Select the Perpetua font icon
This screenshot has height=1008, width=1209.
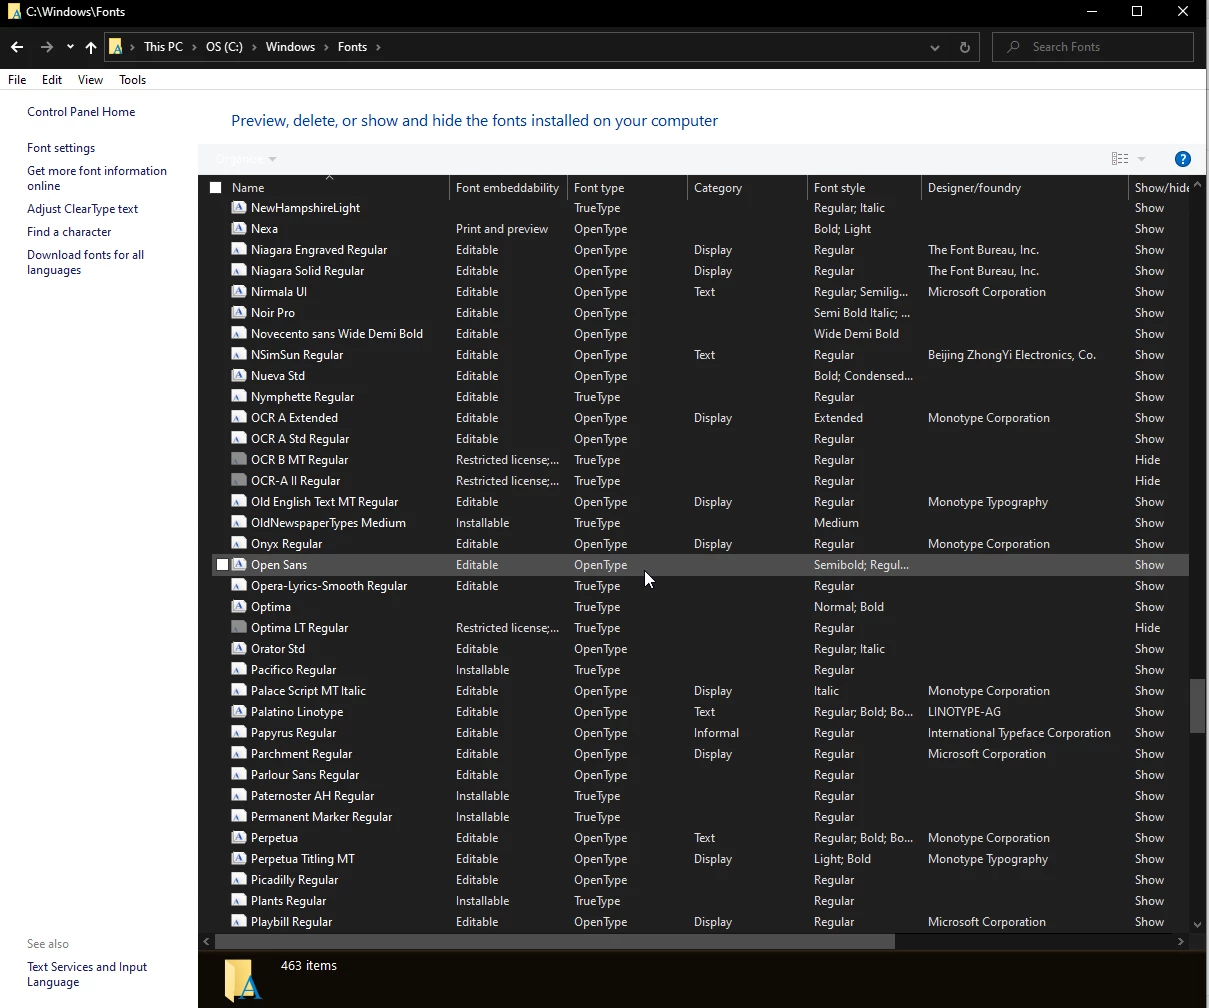click(x=239, y=838)
